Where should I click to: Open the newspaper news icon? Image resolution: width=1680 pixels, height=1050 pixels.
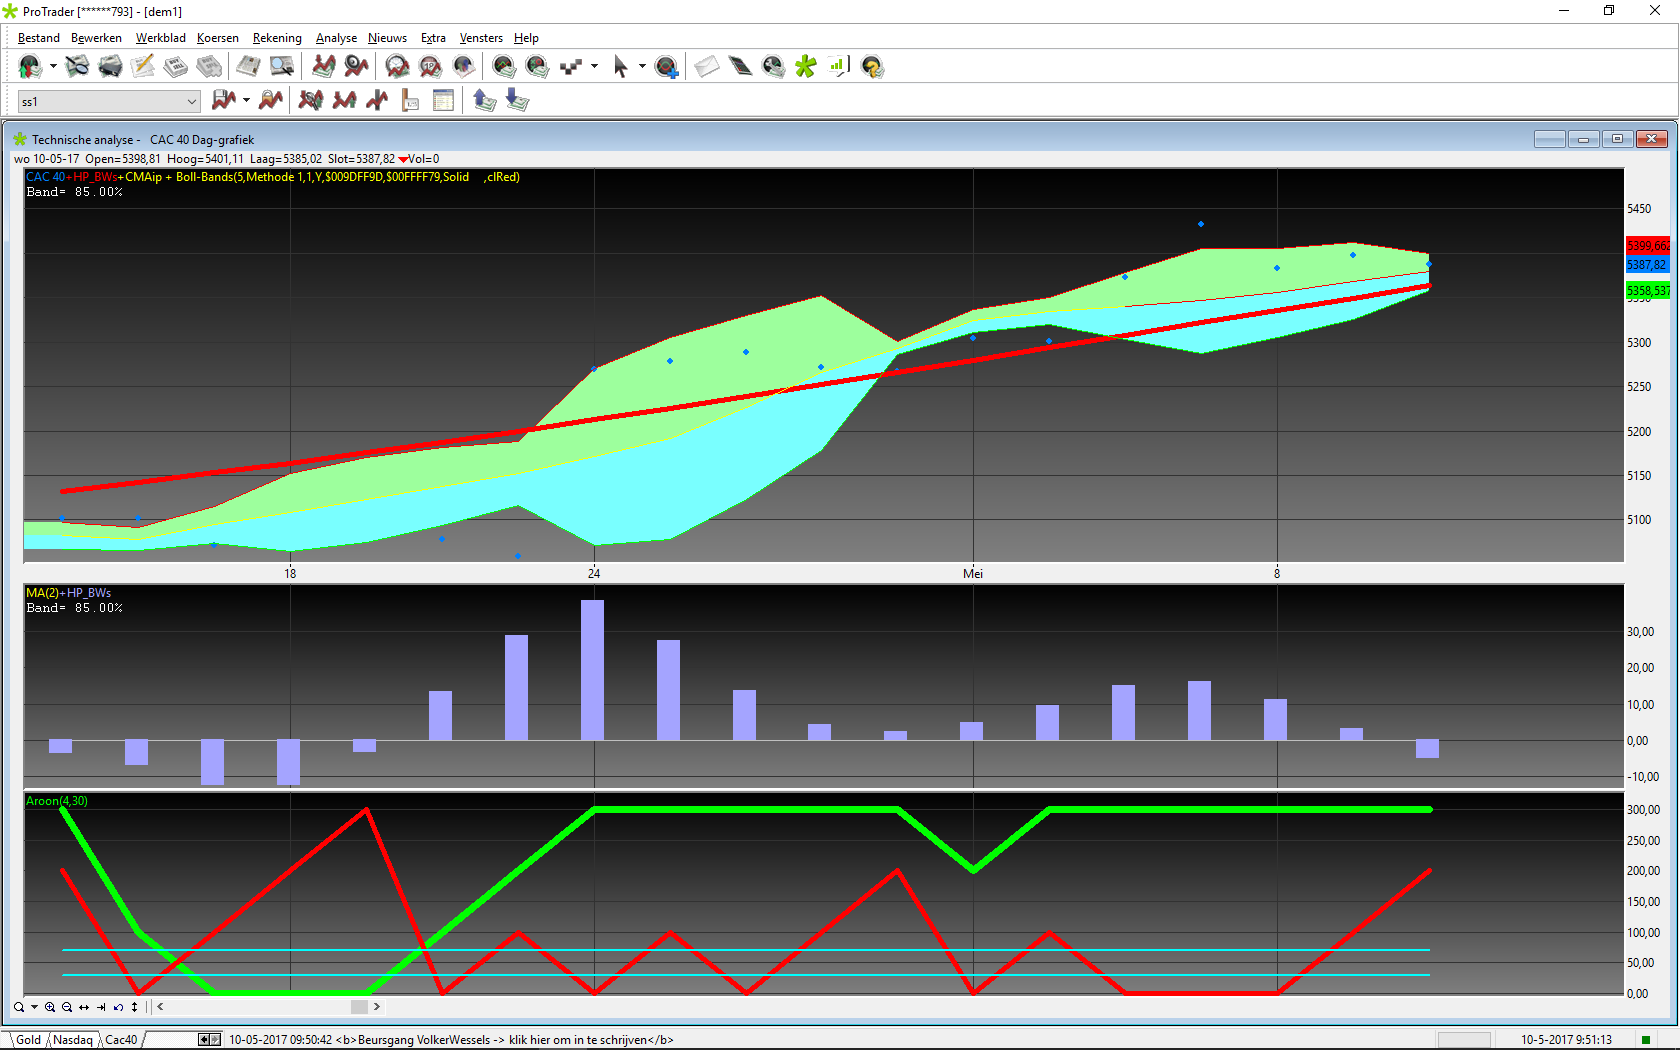click(248, 67)
